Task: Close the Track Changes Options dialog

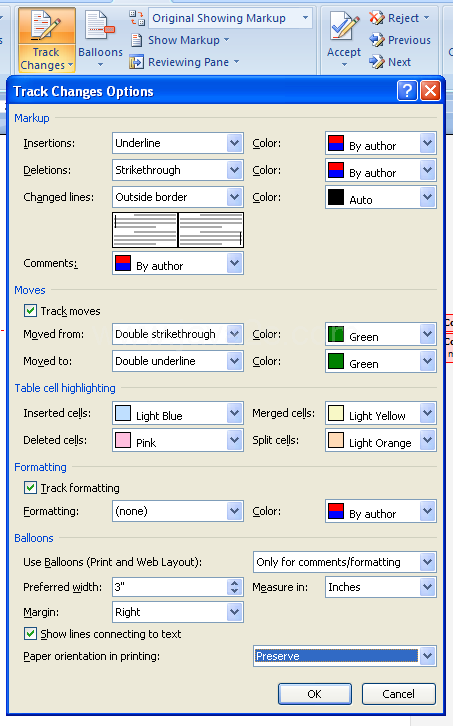Action: point(430,91)
